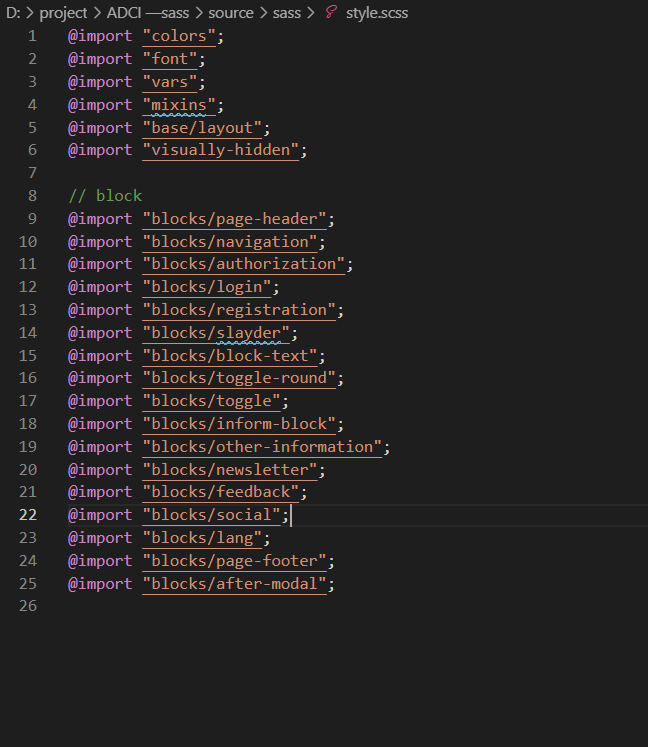Open the "blocks/inform-block" import path
This screenshot has width=648, height=747.
(x=239, y=424)
